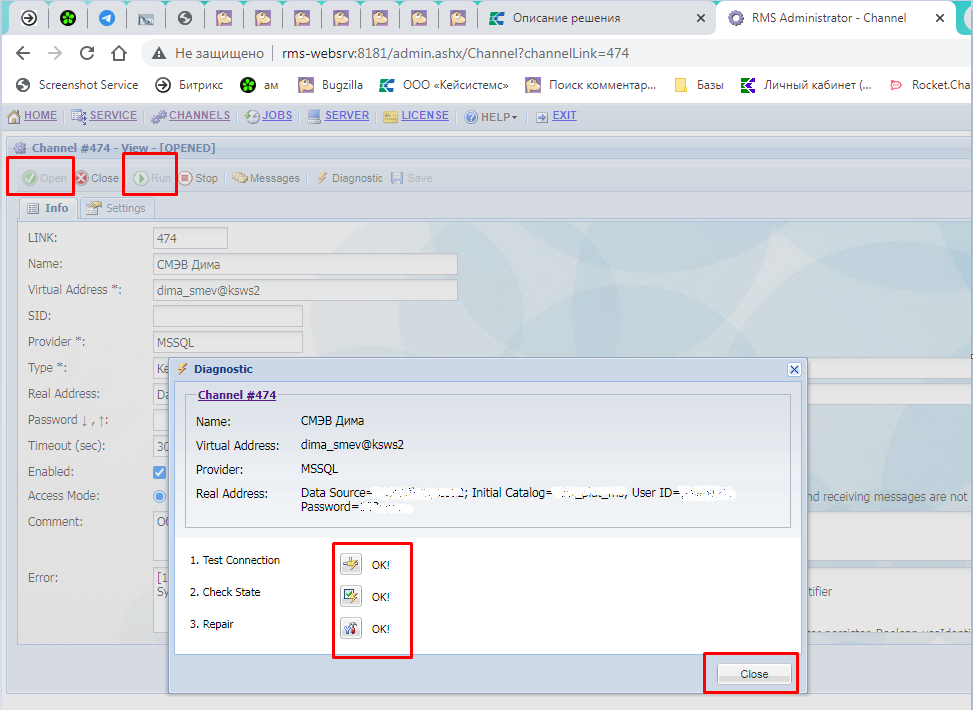Click the Test Connection diagnostic icon
Image resolution: width=973 pixels, height=710 pixels.
coord(351,564)
